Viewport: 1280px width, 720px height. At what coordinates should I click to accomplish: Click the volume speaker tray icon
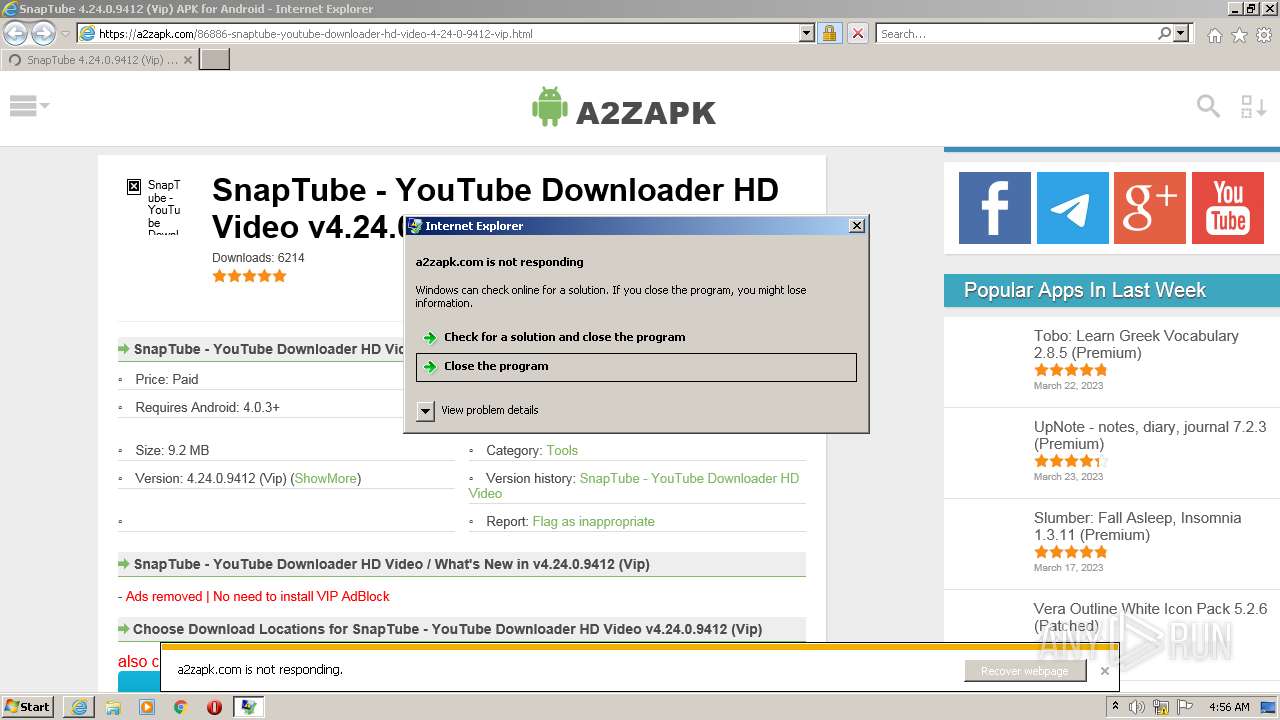(1137, 707)
